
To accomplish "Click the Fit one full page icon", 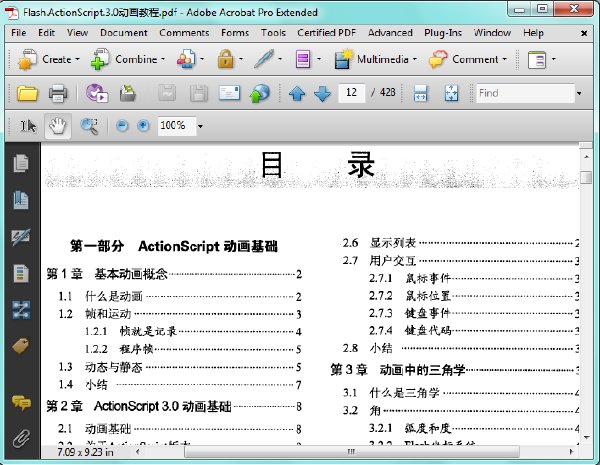I will tap(452, 93).
